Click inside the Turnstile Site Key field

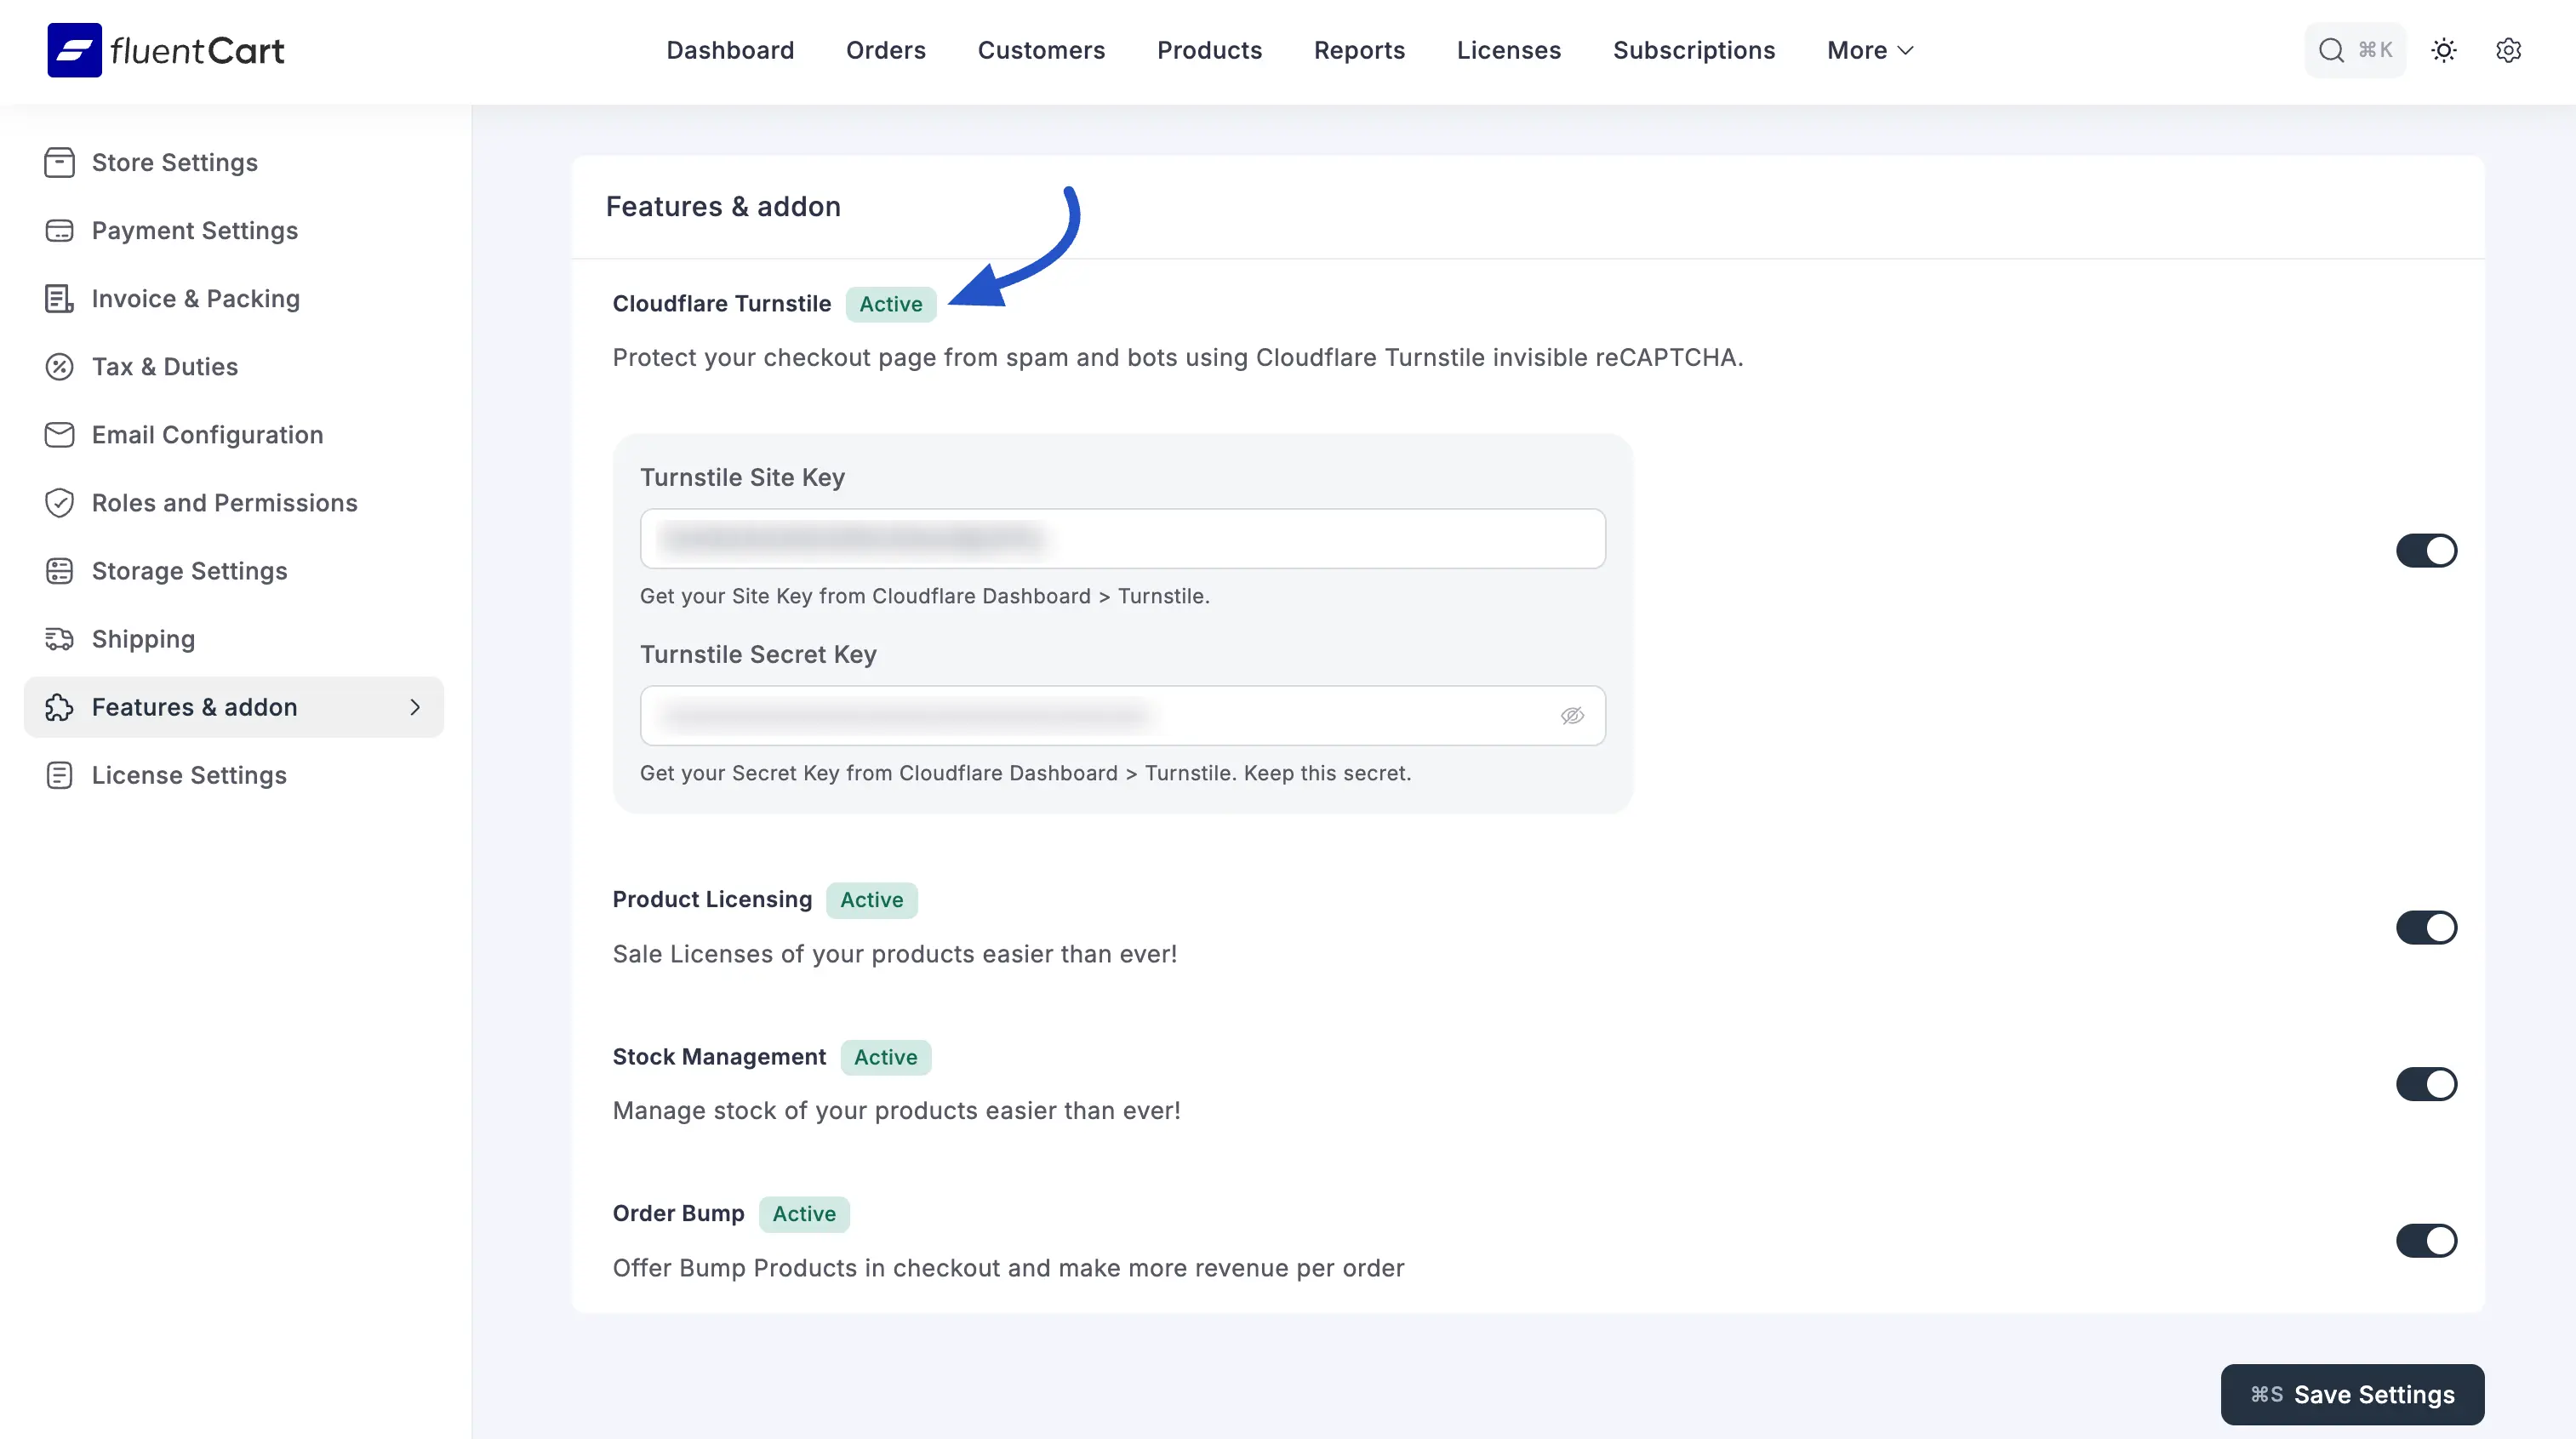coord(1122,538)
